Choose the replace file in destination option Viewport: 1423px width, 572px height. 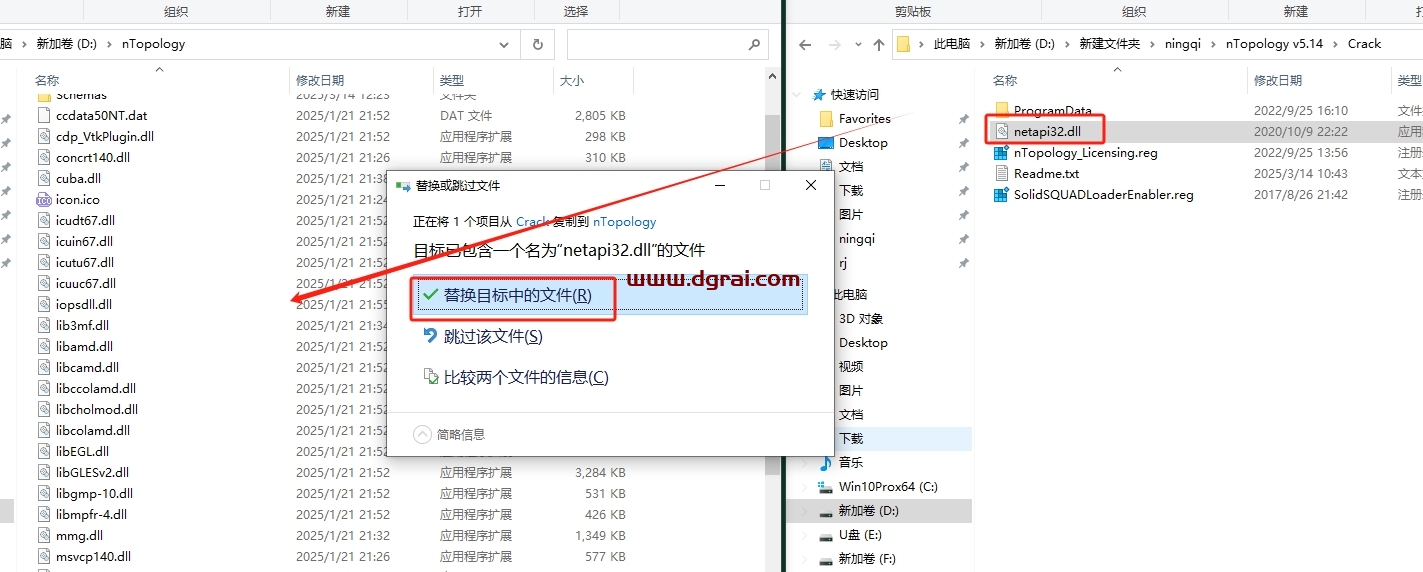pyautogui.click(x=611, y=295)
